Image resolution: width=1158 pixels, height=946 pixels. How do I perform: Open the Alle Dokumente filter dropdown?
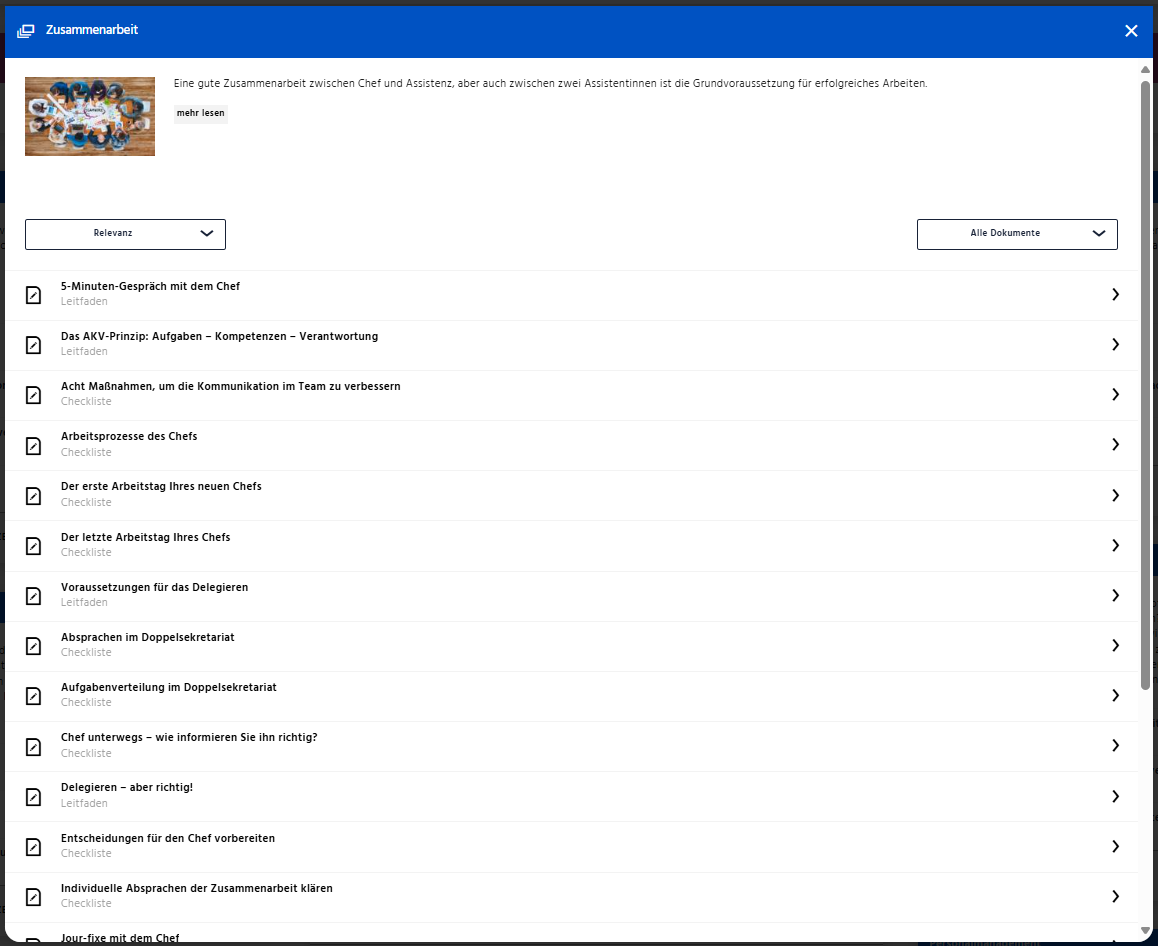click(x=1016, y=234)
